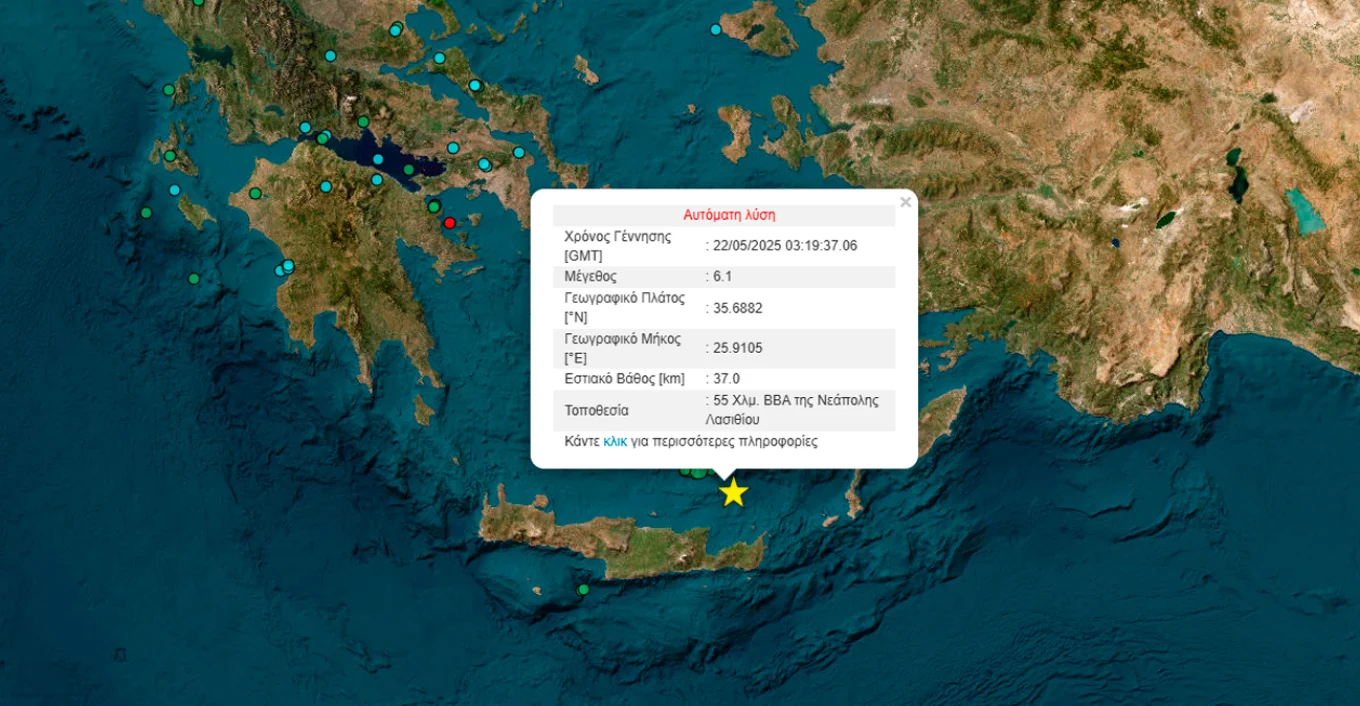This screenshot has height=706, width=1360.
Task: Click the cyan marker in the Corinthian Gulf
Action: (377, 158)
